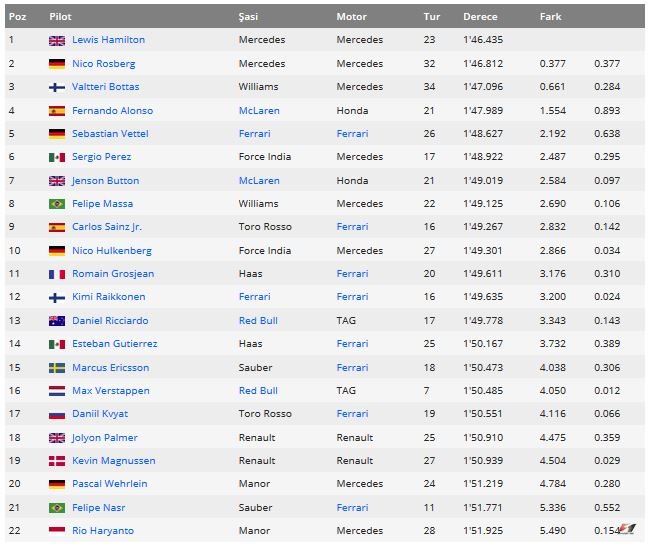Click the British flag beside Lewis Hamilton

coord(57,40)
